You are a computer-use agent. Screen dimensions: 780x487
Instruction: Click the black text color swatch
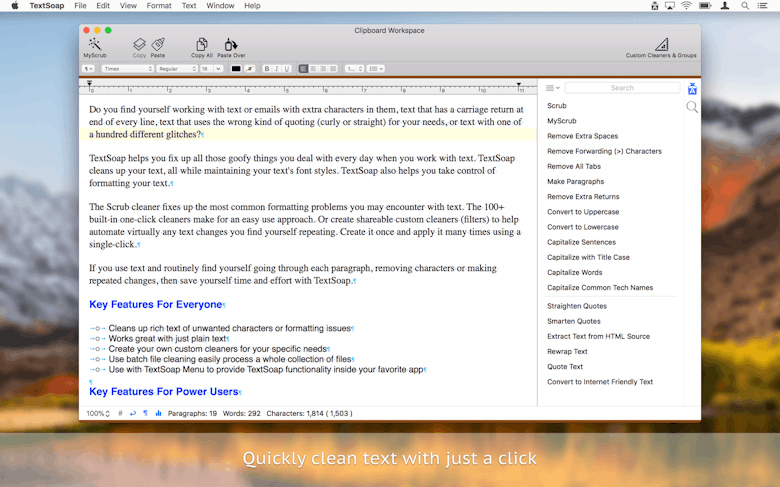236,69
